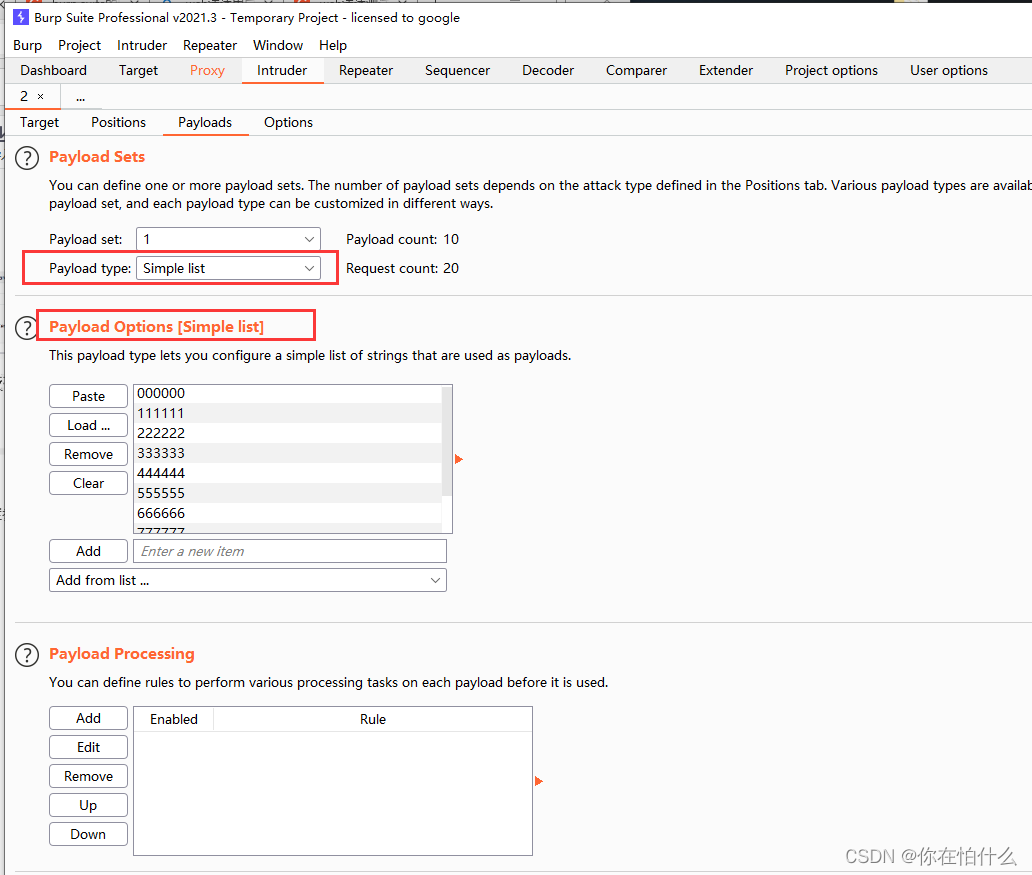This screenshot has height=875, width=1032.
Task: Switch to the main Repeater tab
Action: tap(366, 70)
